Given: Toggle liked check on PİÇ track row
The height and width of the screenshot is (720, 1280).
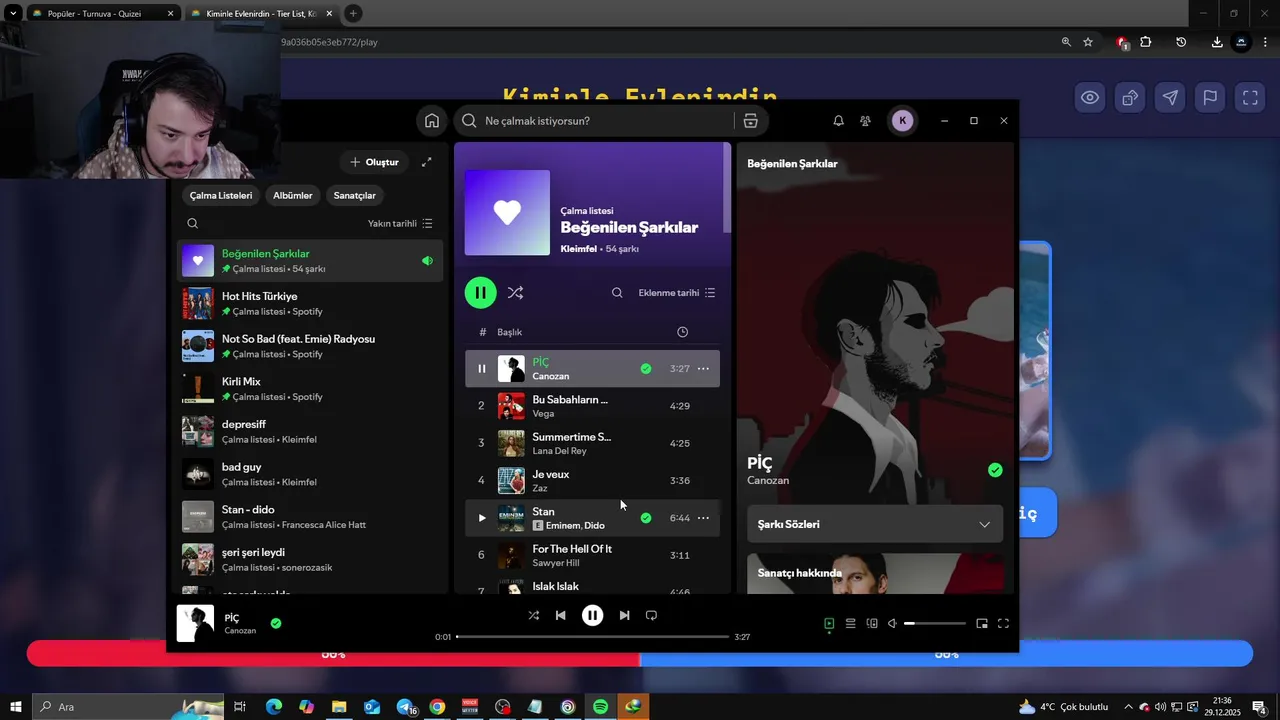Looking at the screenshot, I should (646, 369).
